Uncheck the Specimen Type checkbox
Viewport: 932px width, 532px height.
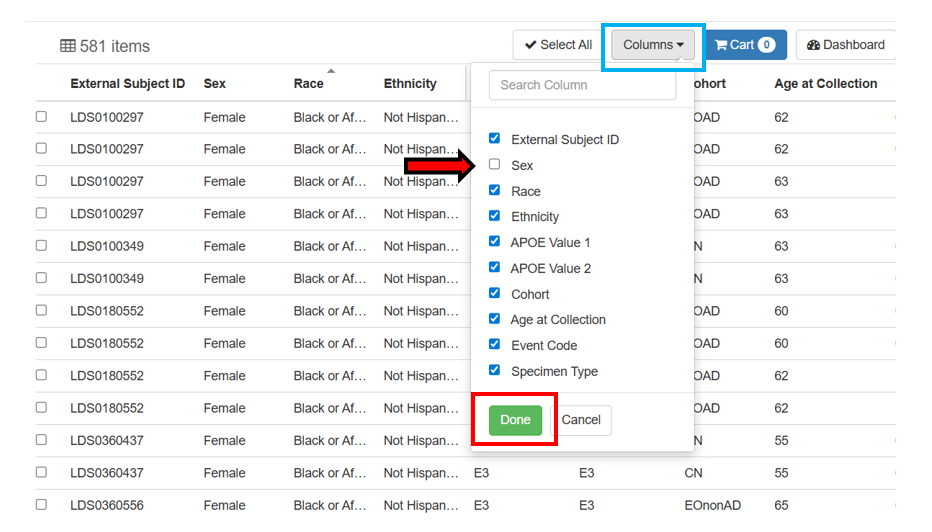pyautogui.click(x=494, y=371)
